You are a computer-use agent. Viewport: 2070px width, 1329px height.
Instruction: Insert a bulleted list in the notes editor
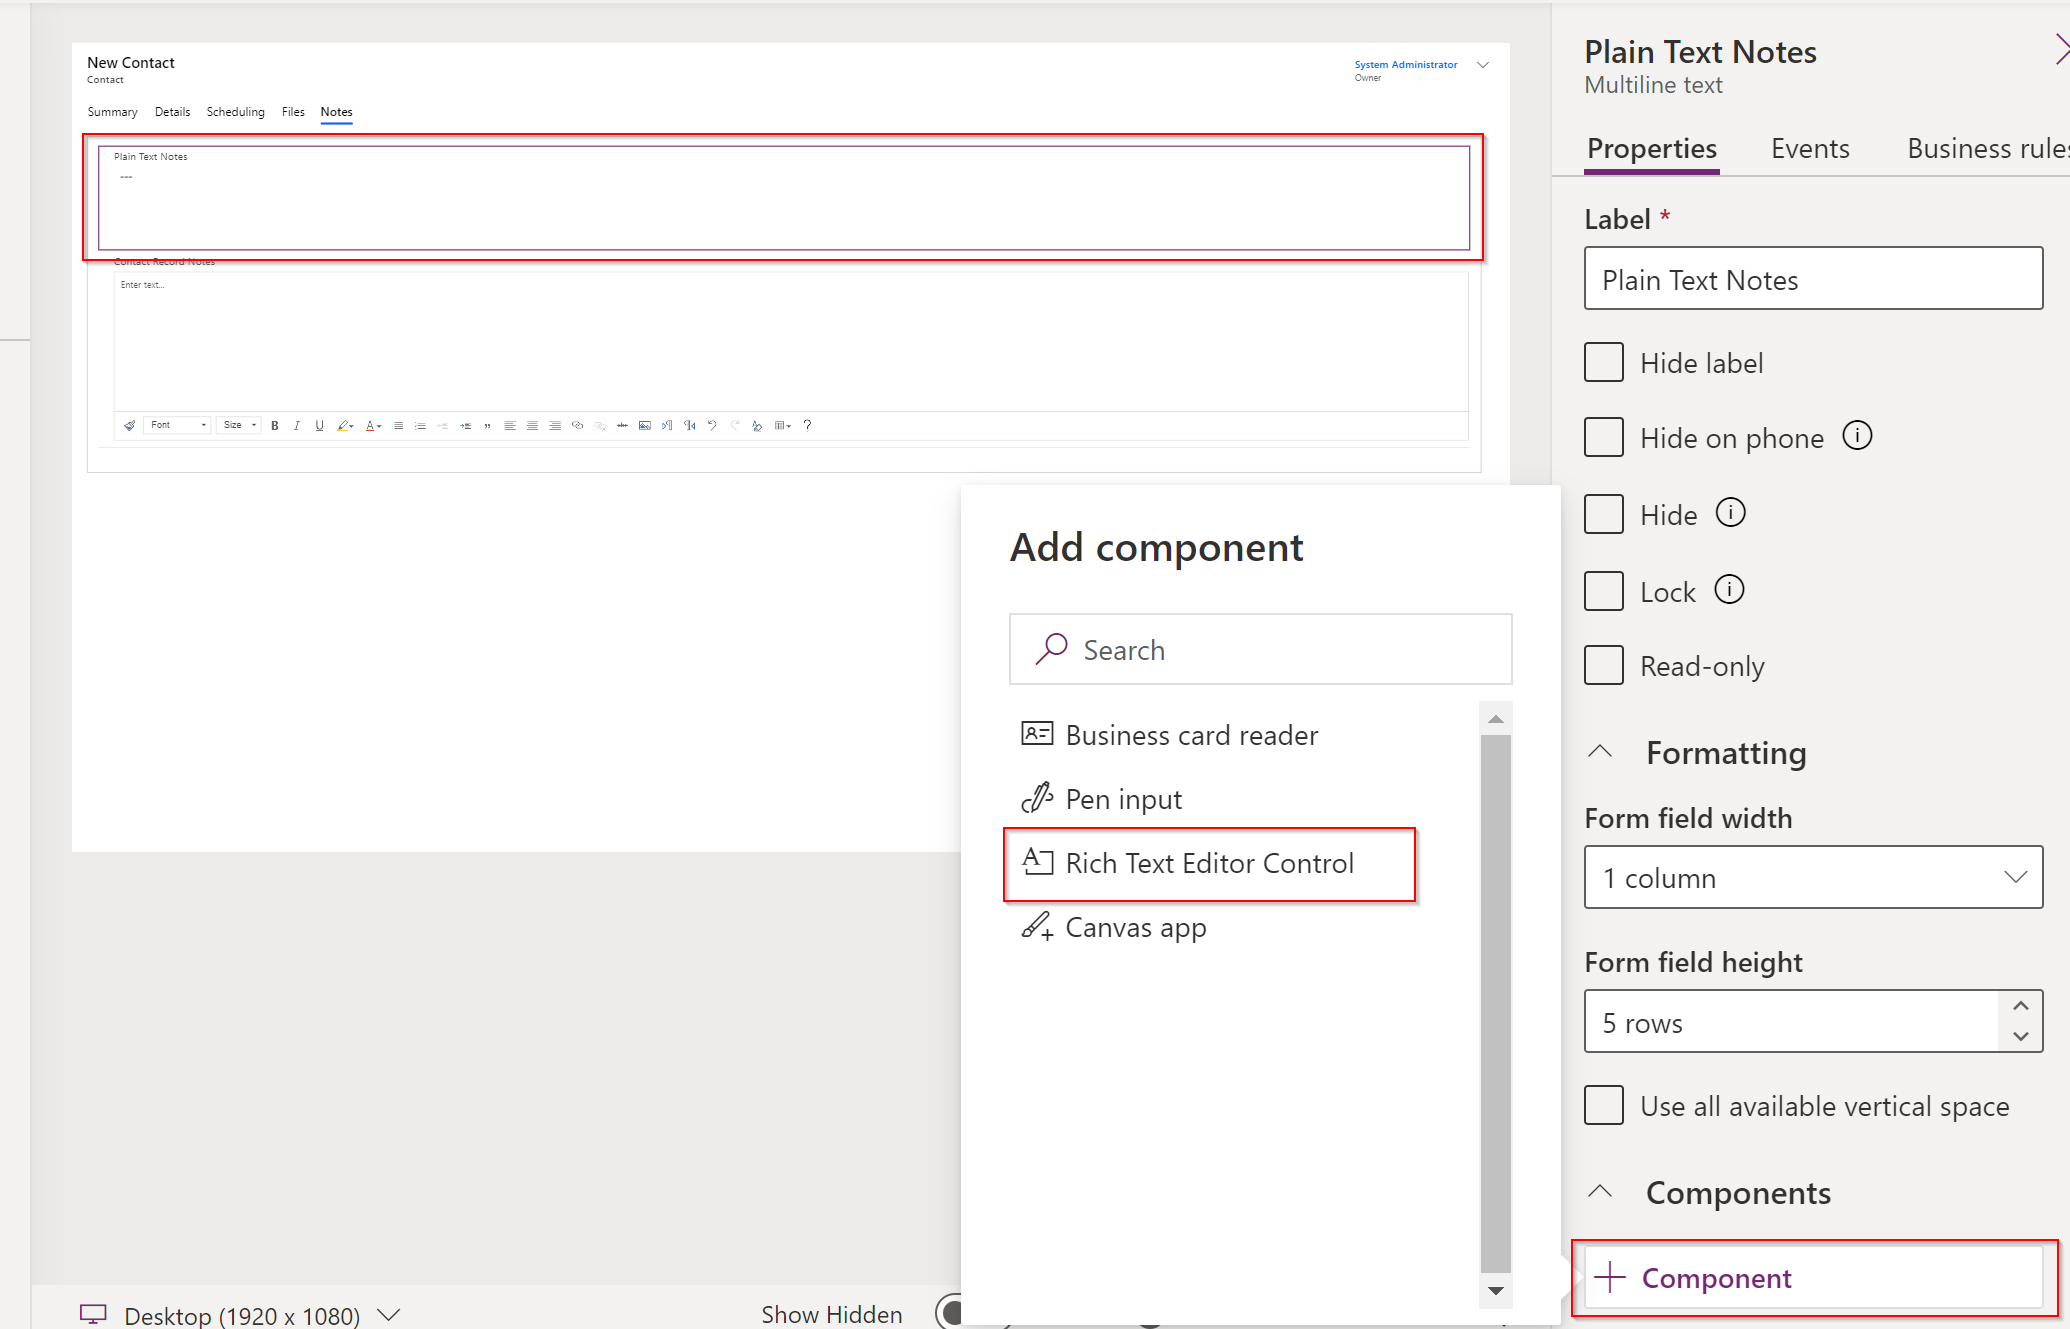coord(398,425)
